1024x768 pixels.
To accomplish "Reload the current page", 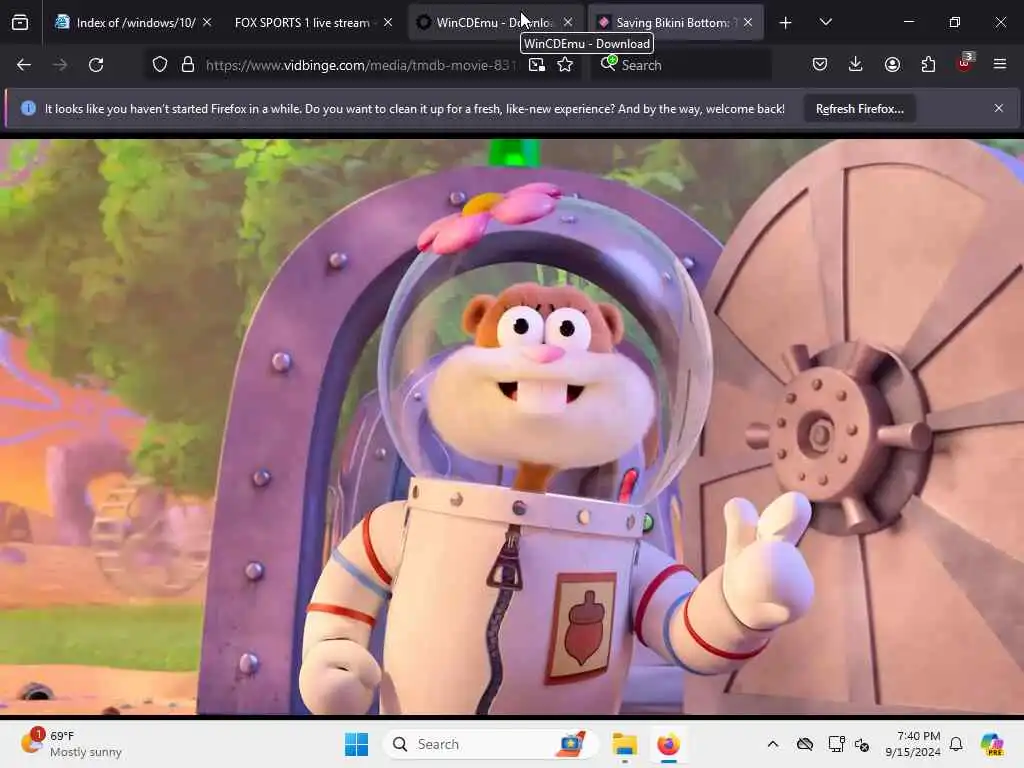I will [96, 65].
